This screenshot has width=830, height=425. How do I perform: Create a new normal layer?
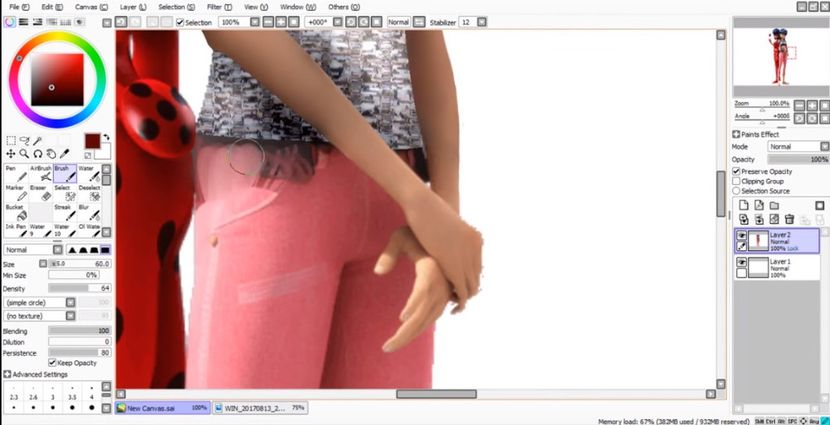pos(744,205)
